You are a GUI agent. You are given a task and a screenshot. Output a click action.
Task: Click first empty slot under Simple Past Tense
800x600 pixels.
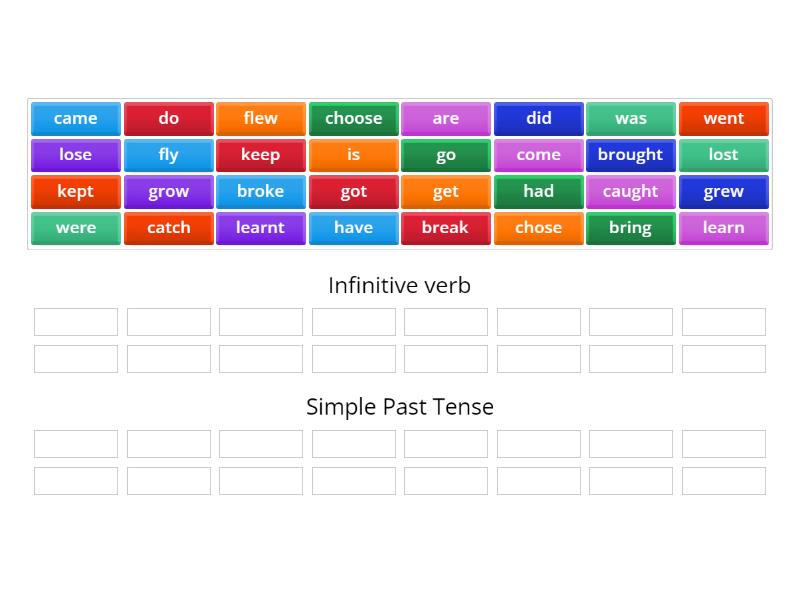tap(76, 444)
